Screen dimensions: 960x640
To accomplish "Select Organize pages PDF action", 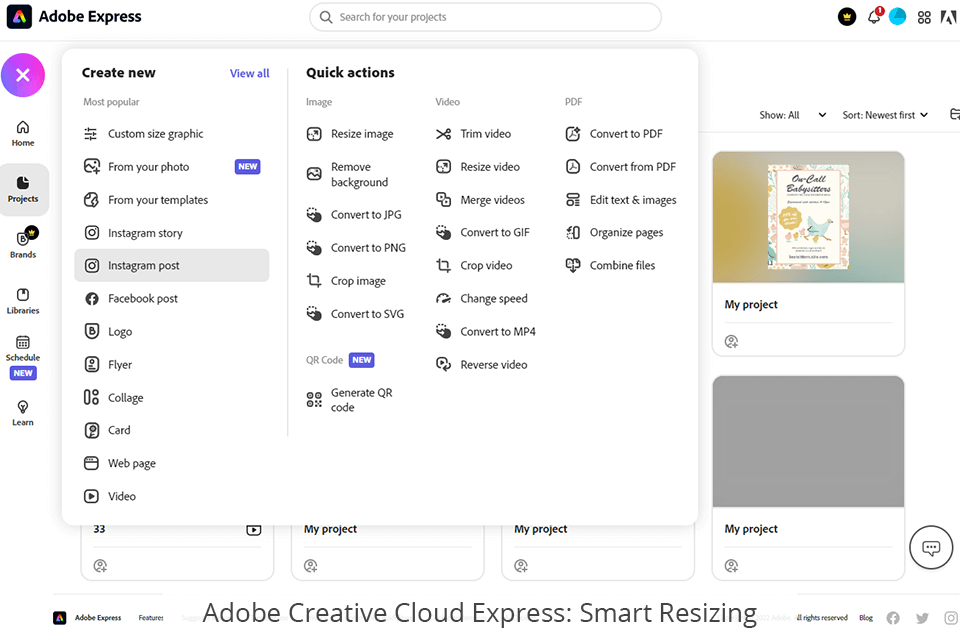I will pyautogui.click(x=614, y=232).
